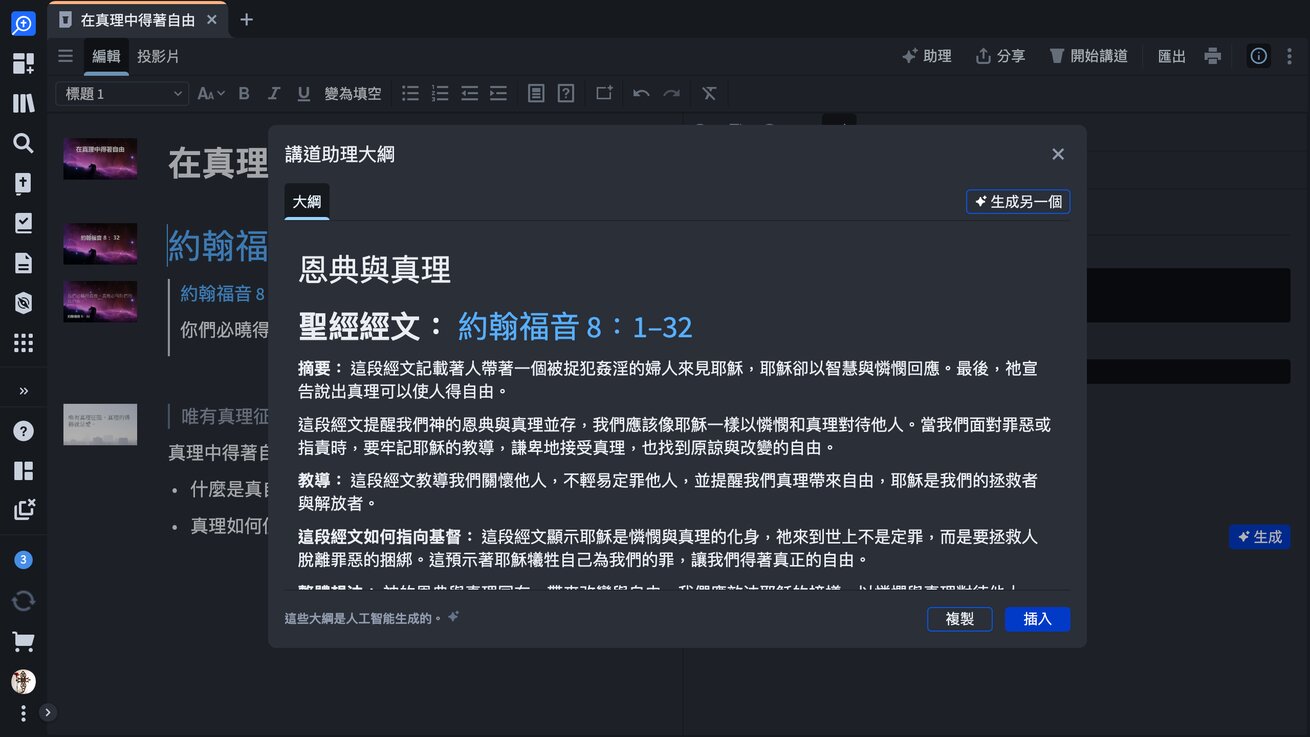Viewport: 1310px width, 737px height.
Task: Click the 插入 button
Action: (1037, 619)
